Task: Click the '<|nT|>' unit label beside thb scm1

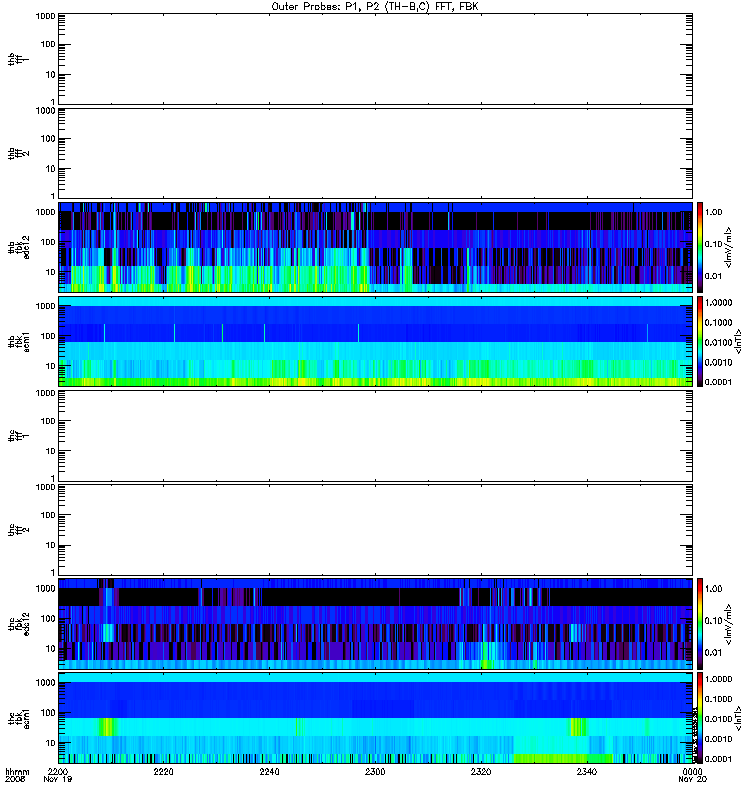Action: (737, 342)
